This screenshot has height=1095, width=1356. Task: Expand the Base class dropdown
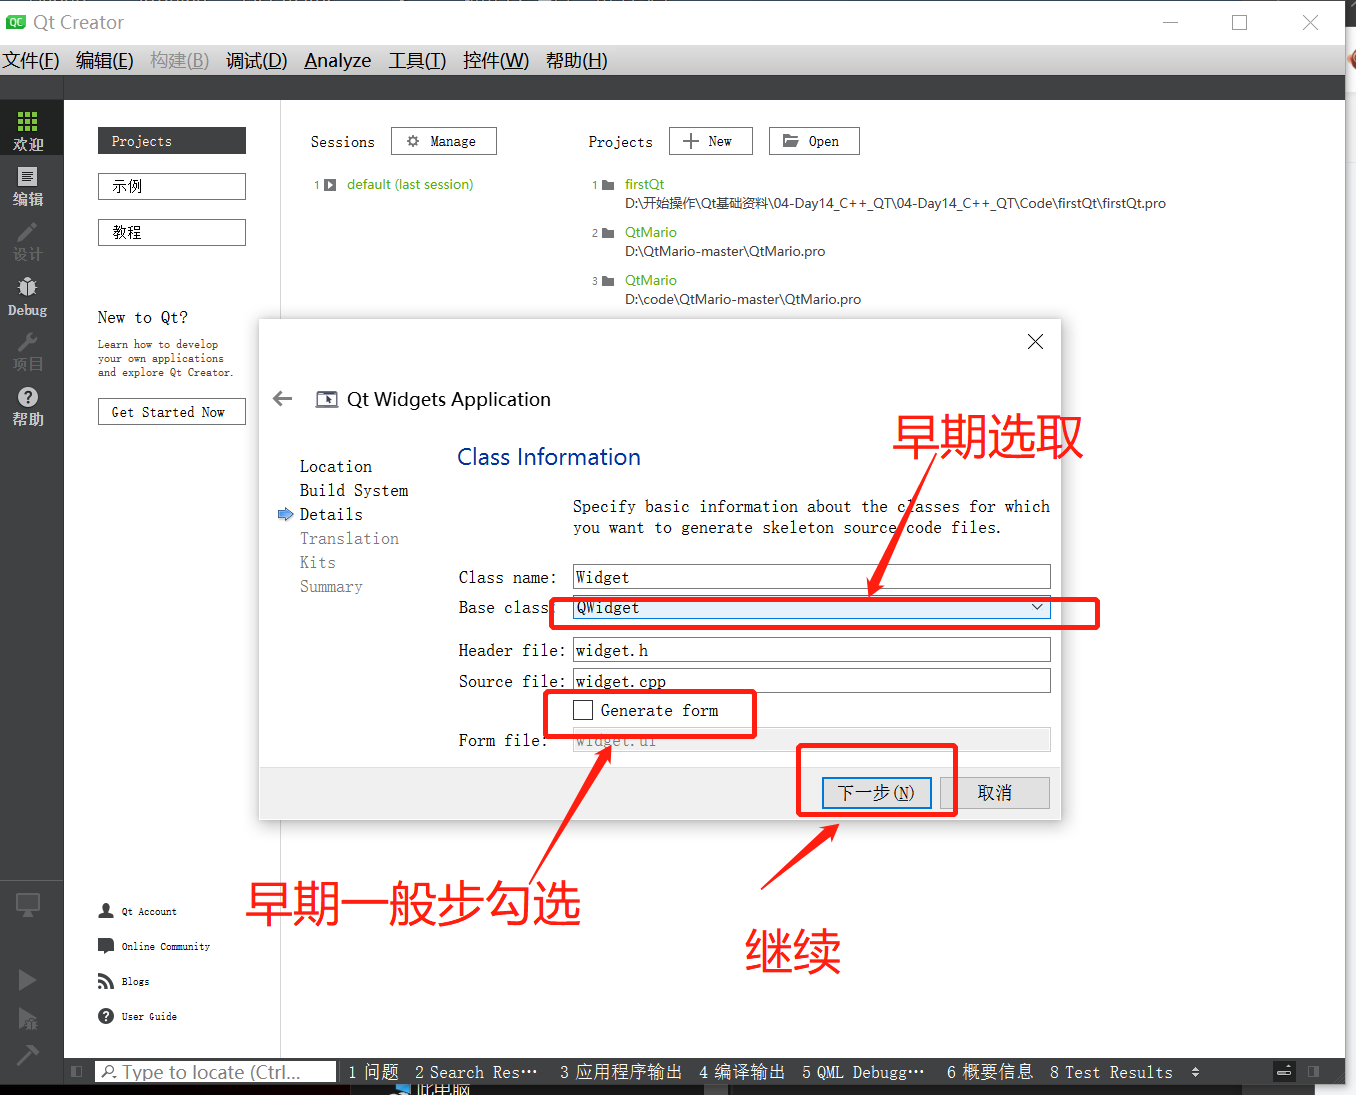point(1037,607)
